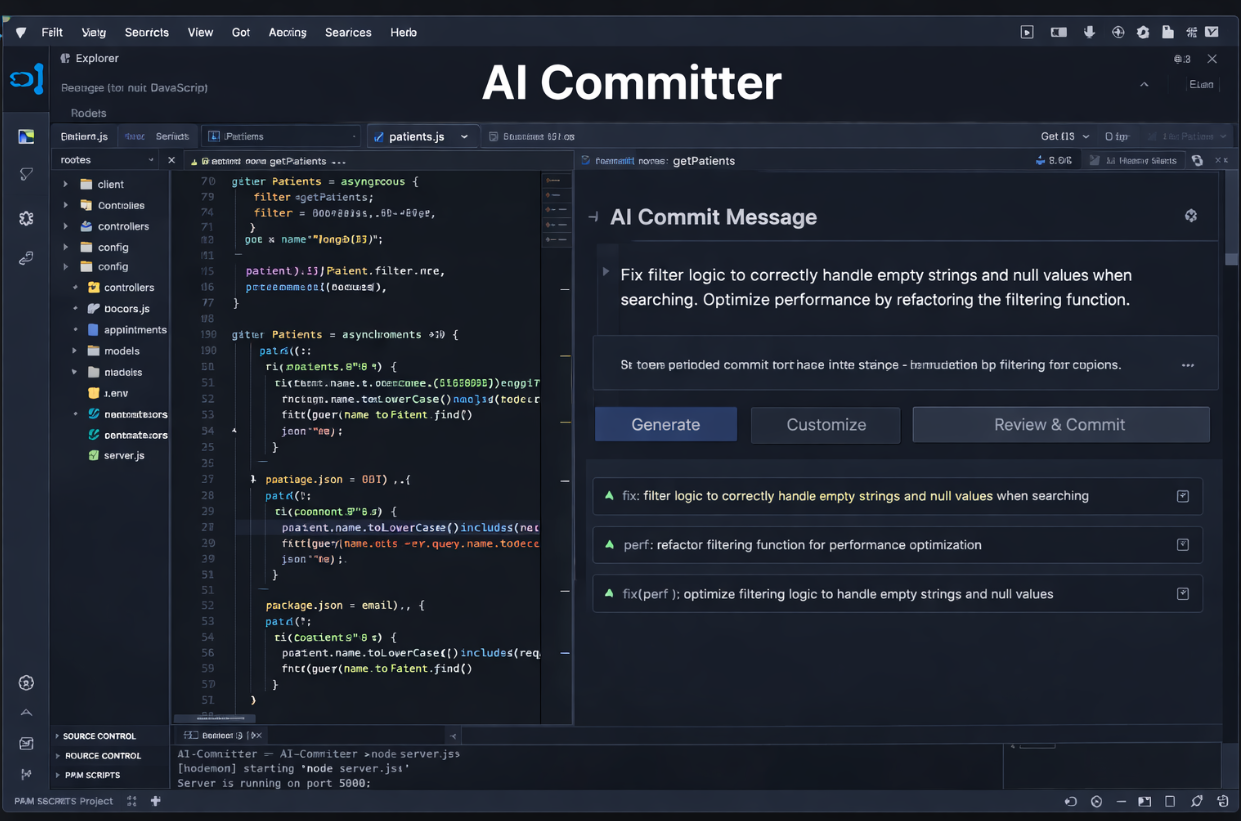Select the 'fix: filter logic' commit suggestion

(897, 496)
